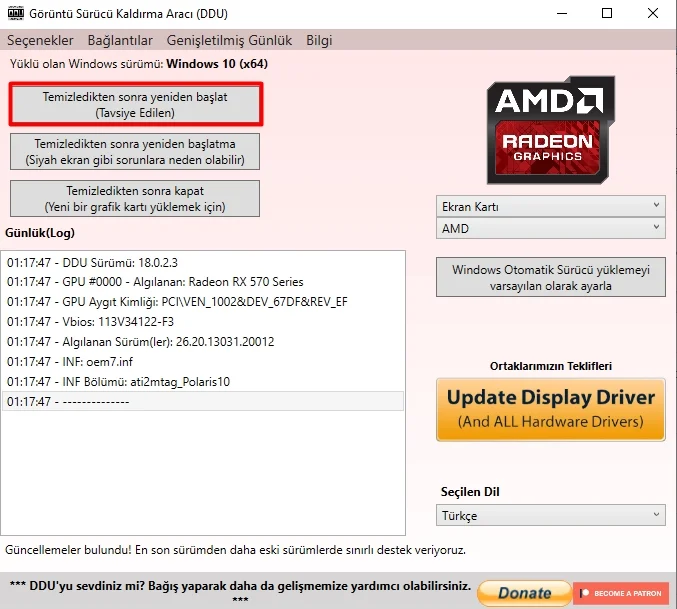Minimize the DDU window

(x=562, y=14)
